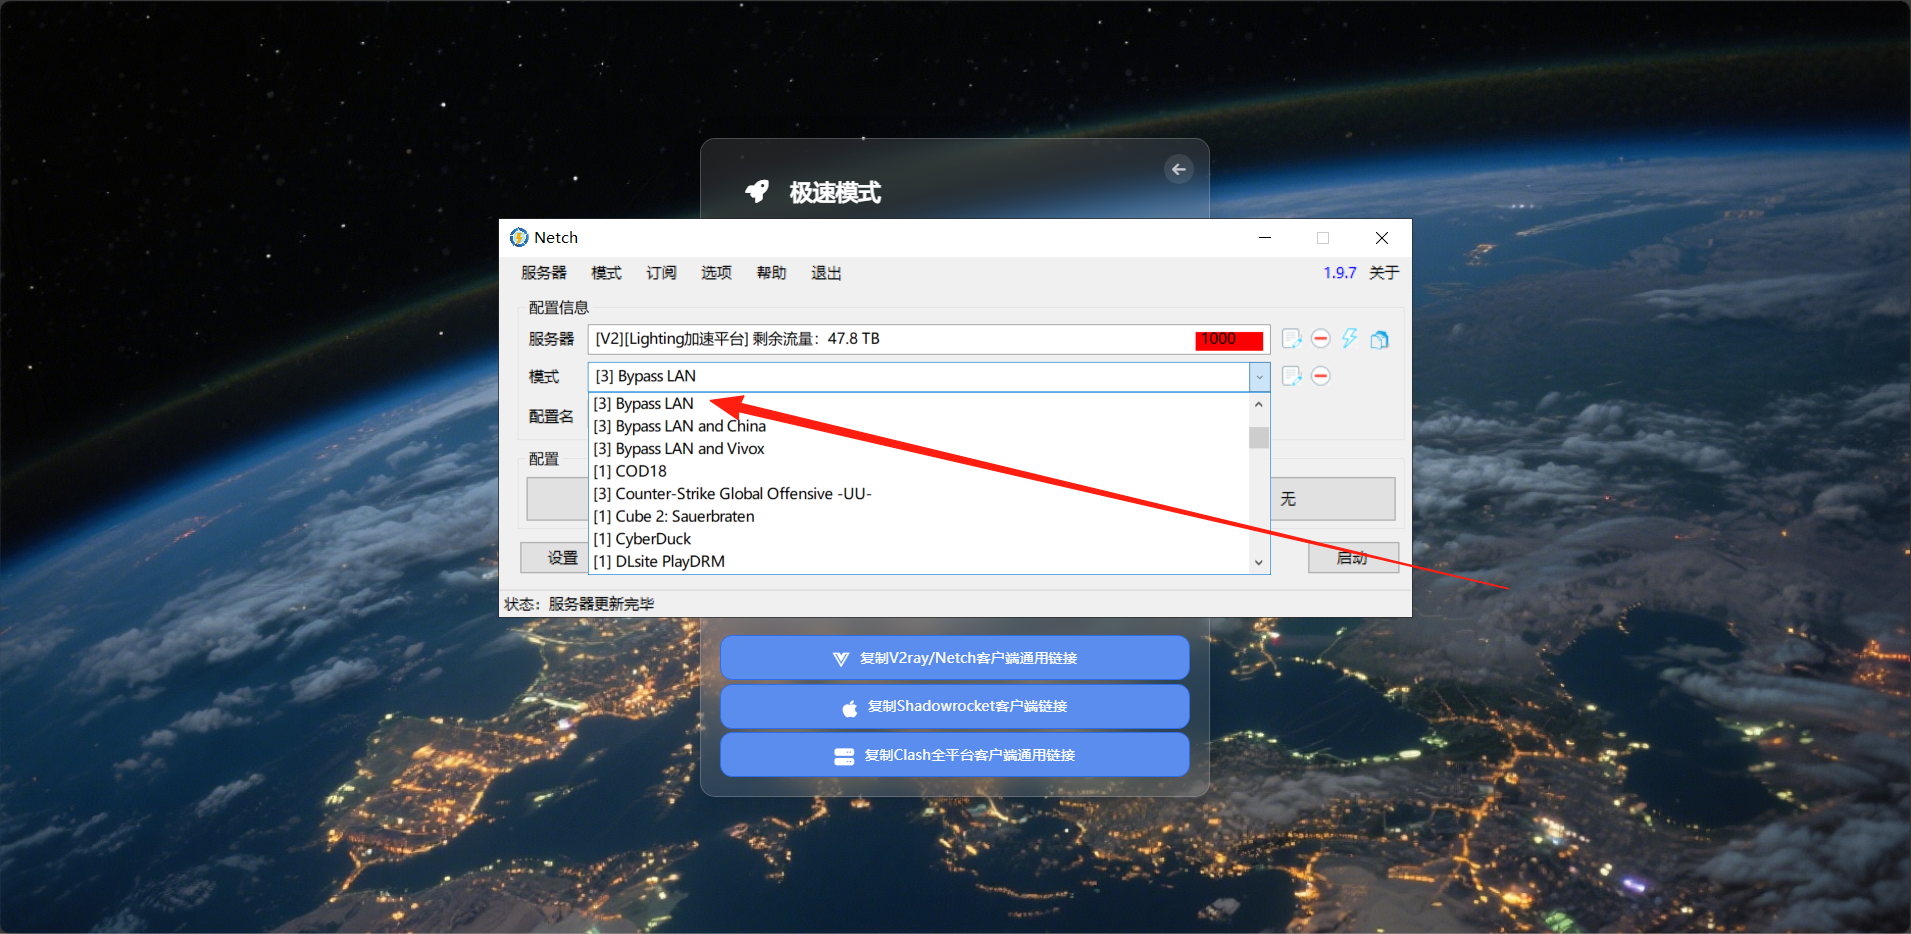Select "[1] Cube 2: Sauerbraten" mode

point(920,516)
